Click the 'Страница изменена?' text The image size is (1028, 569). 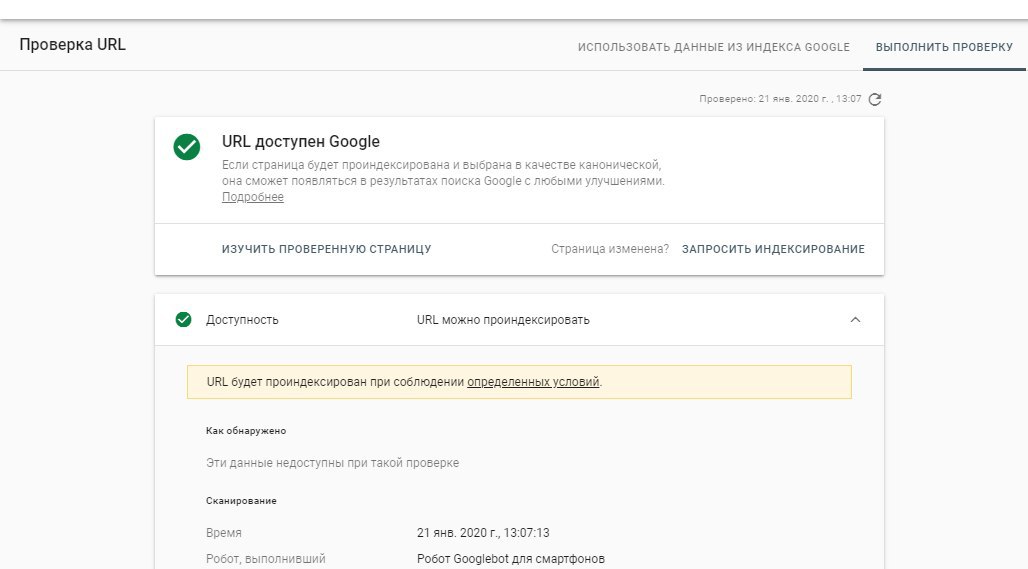click(610, 249)
